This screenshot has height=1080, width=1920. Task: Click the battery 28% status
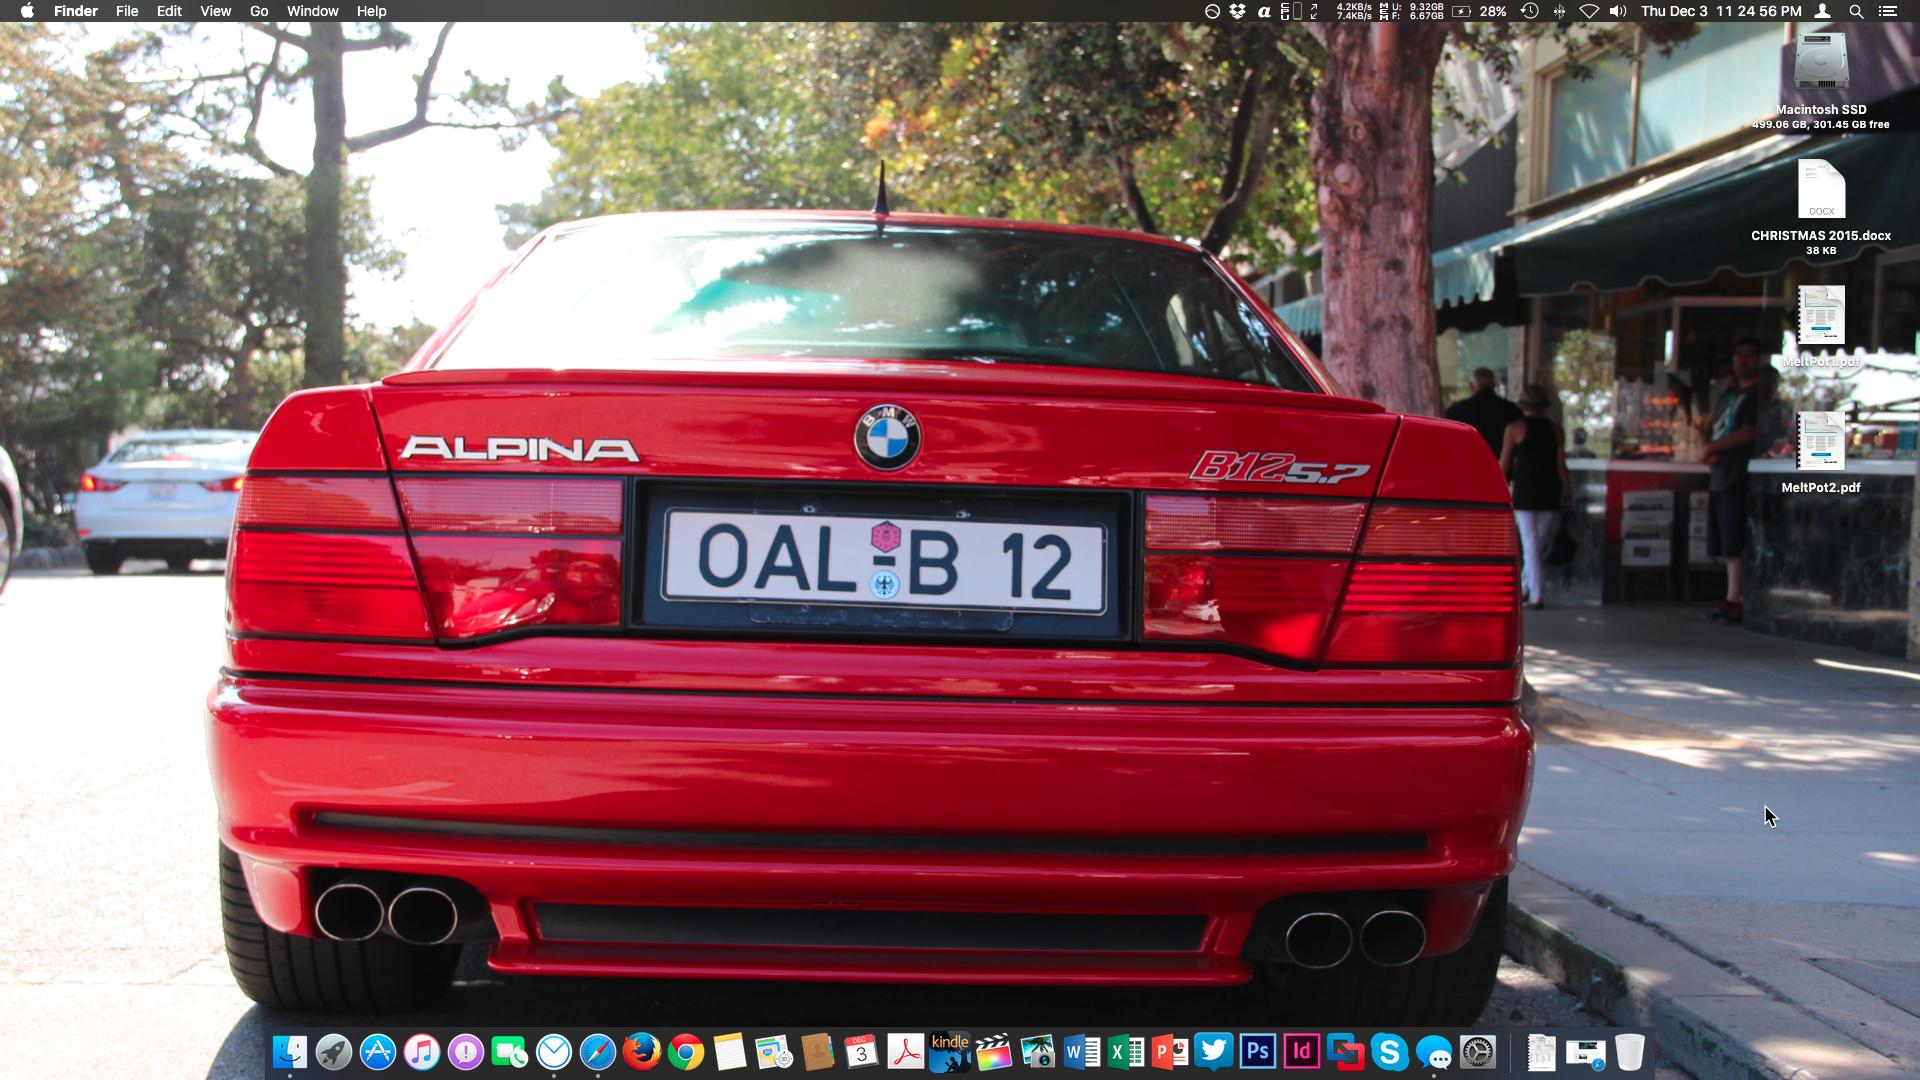[x=1480, y=11]
